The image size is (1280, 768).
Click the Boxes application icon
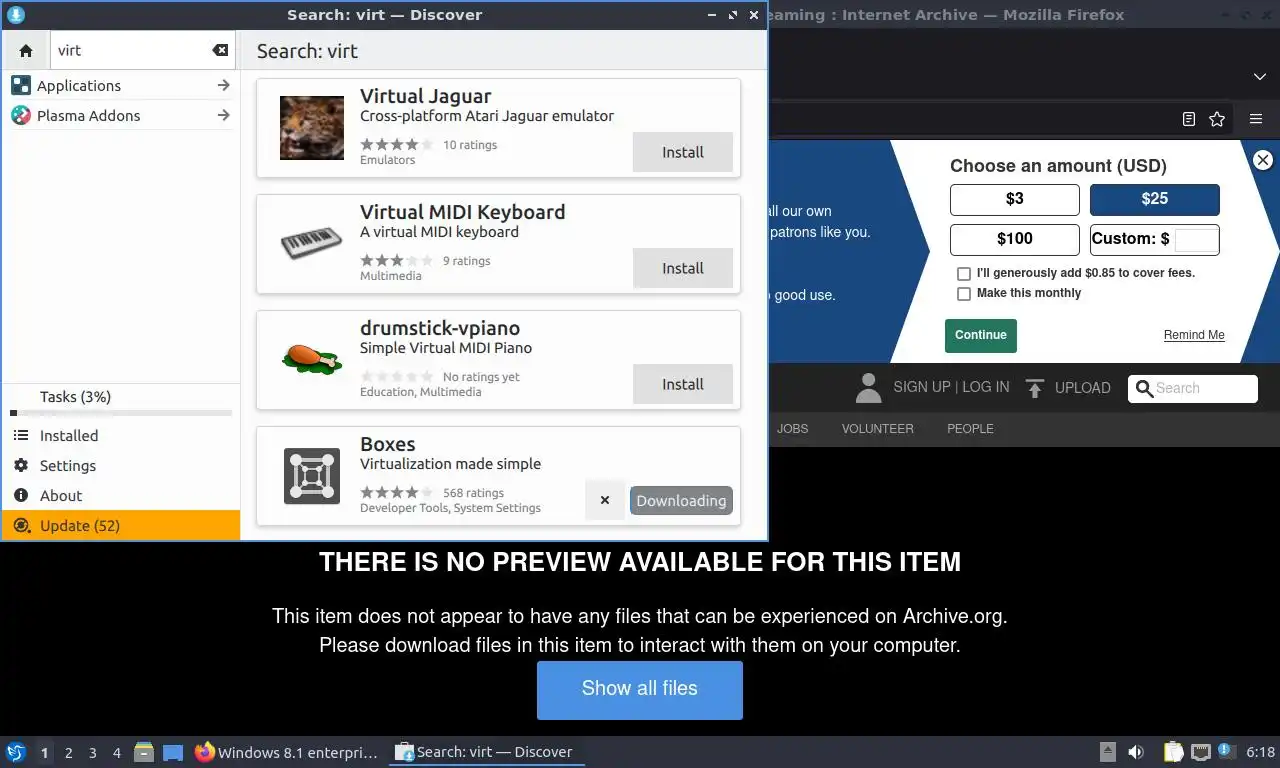[312, 475]
